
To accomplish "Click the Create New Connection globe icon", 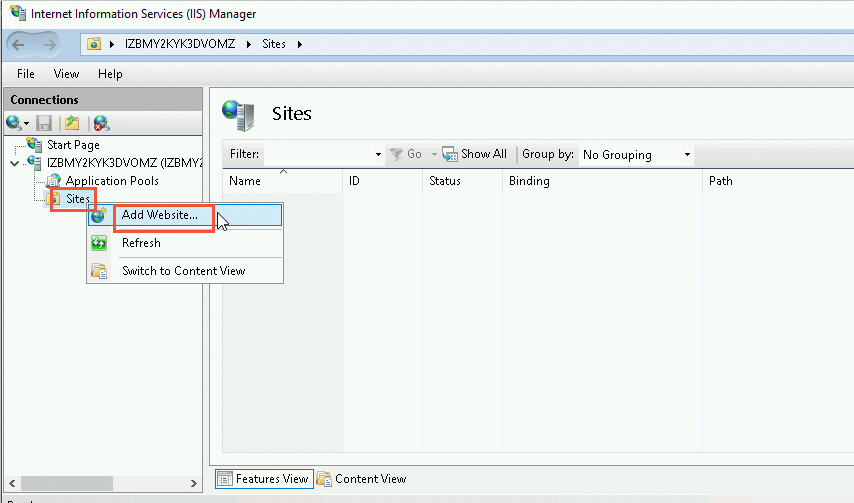I will coord(14,123).
